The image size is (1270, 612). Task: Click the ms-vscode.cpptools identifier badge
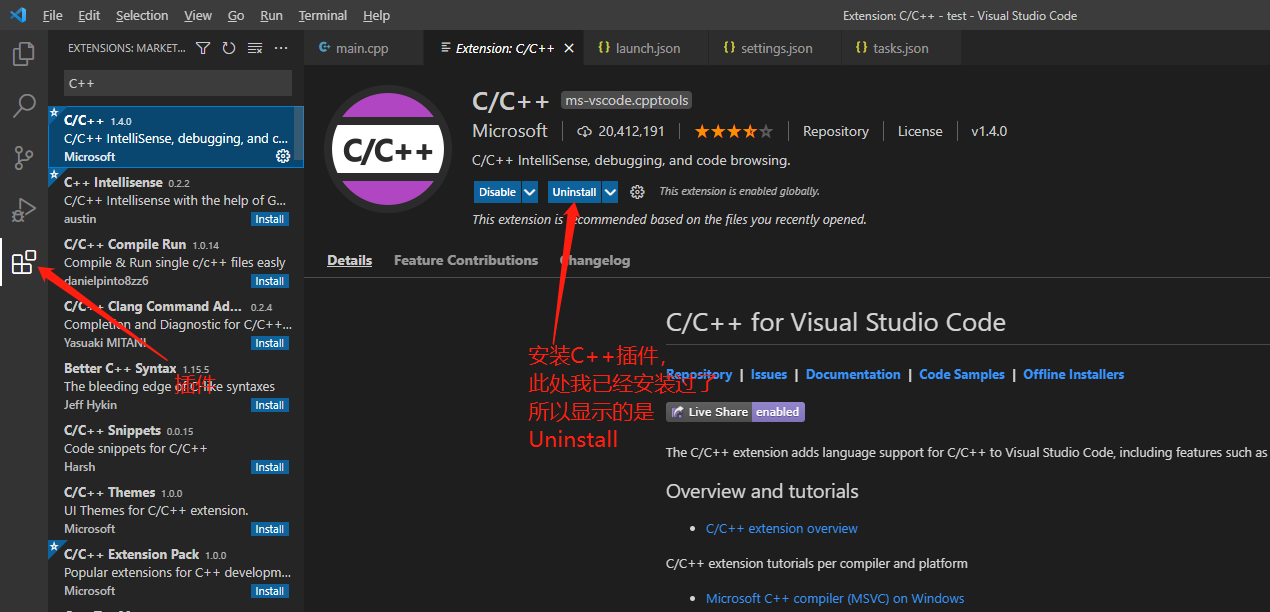point(626,101)
